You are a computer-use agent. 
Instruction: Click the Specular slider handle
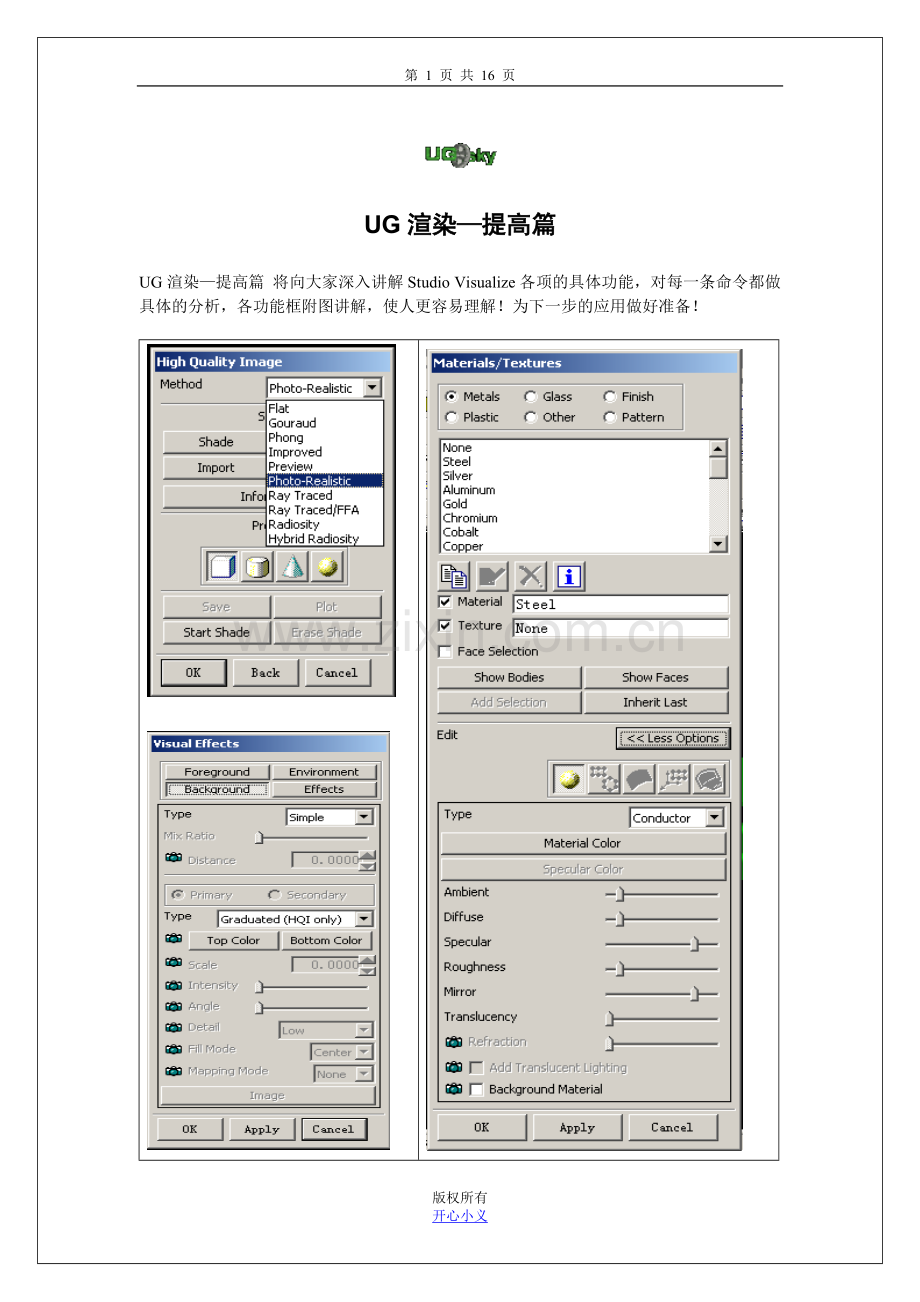pyautogui.click(x=695, y=943)
